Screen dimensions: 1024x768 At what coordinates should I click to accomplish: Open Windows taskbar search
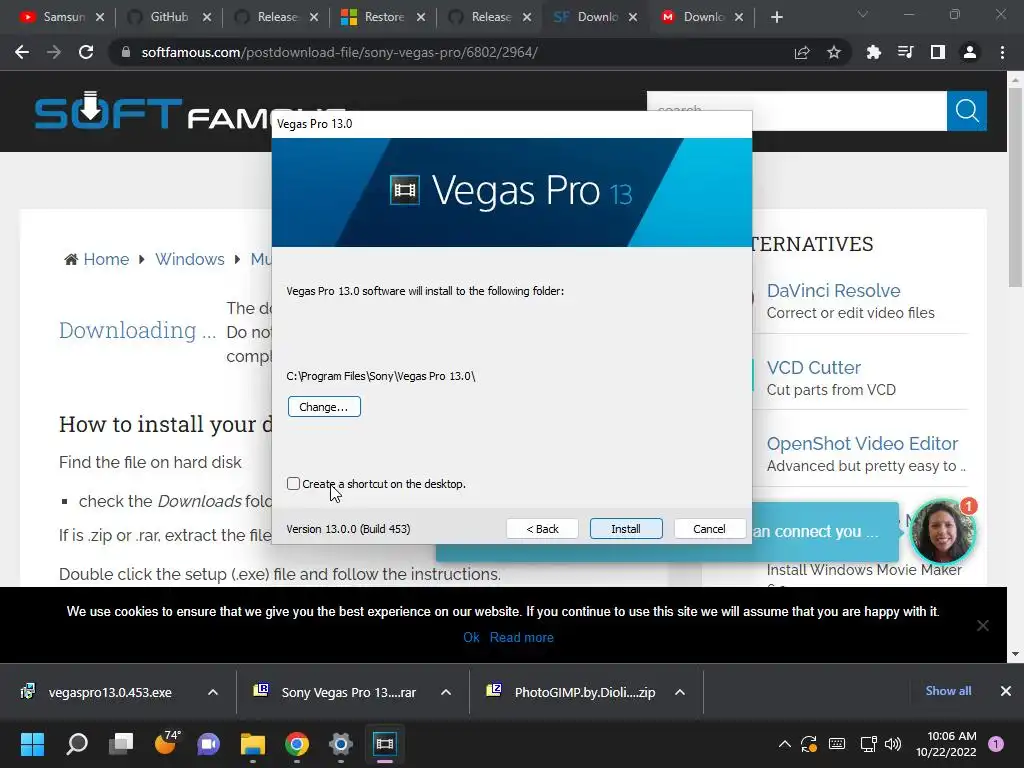pos(77,744)
